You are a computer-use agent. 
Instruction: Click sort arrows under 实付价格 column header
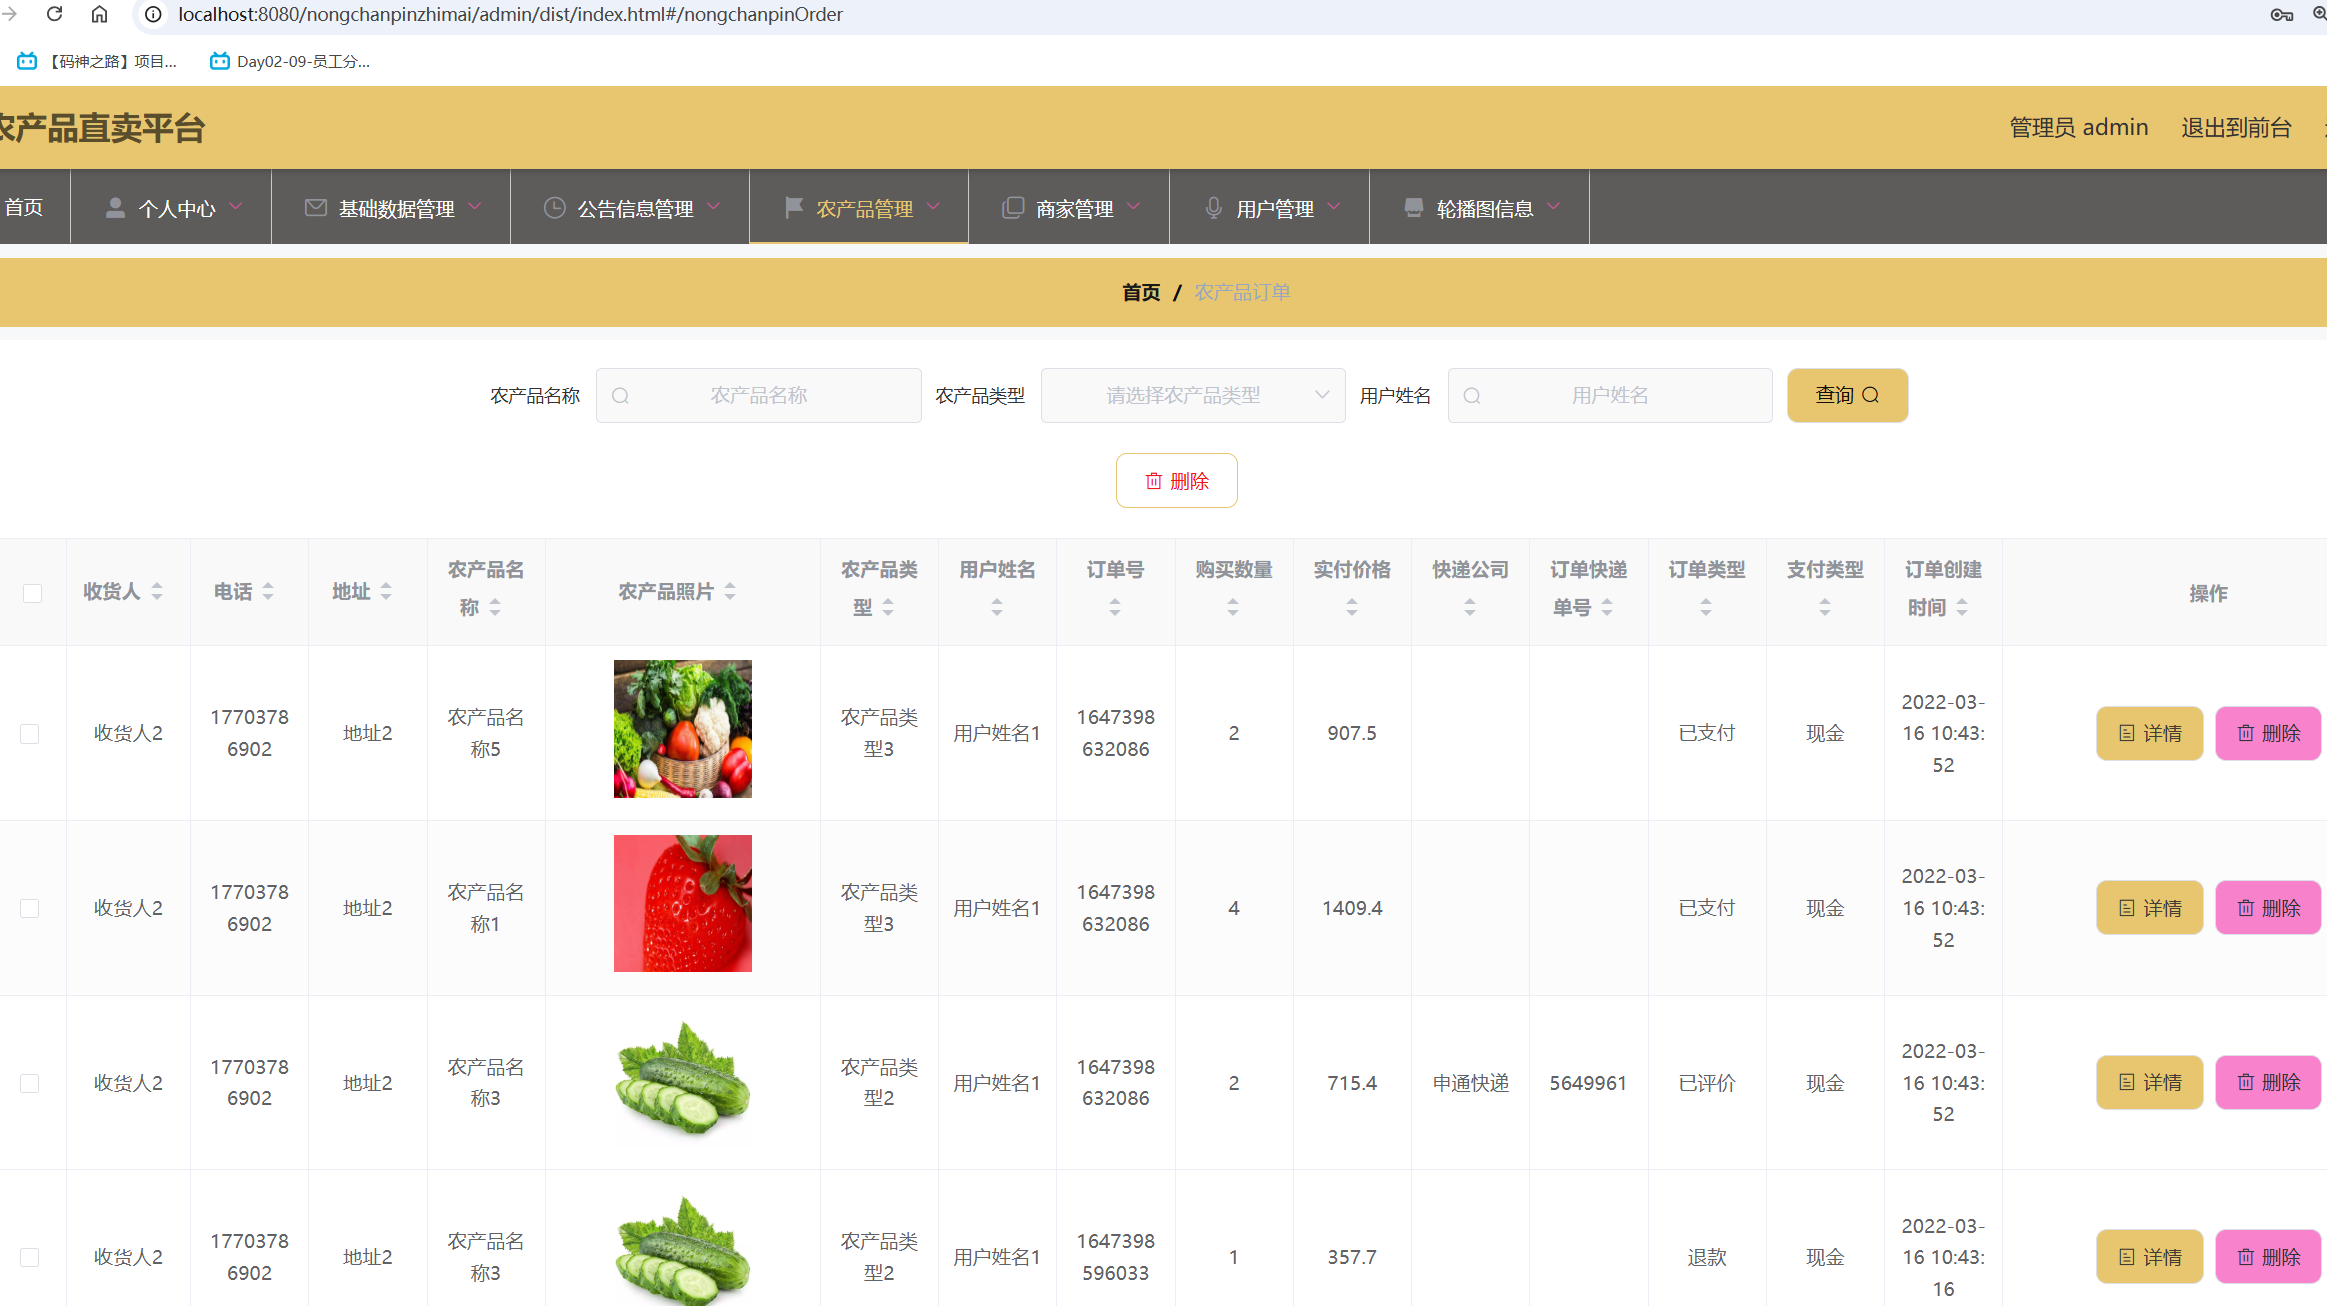coord(1351,607)
